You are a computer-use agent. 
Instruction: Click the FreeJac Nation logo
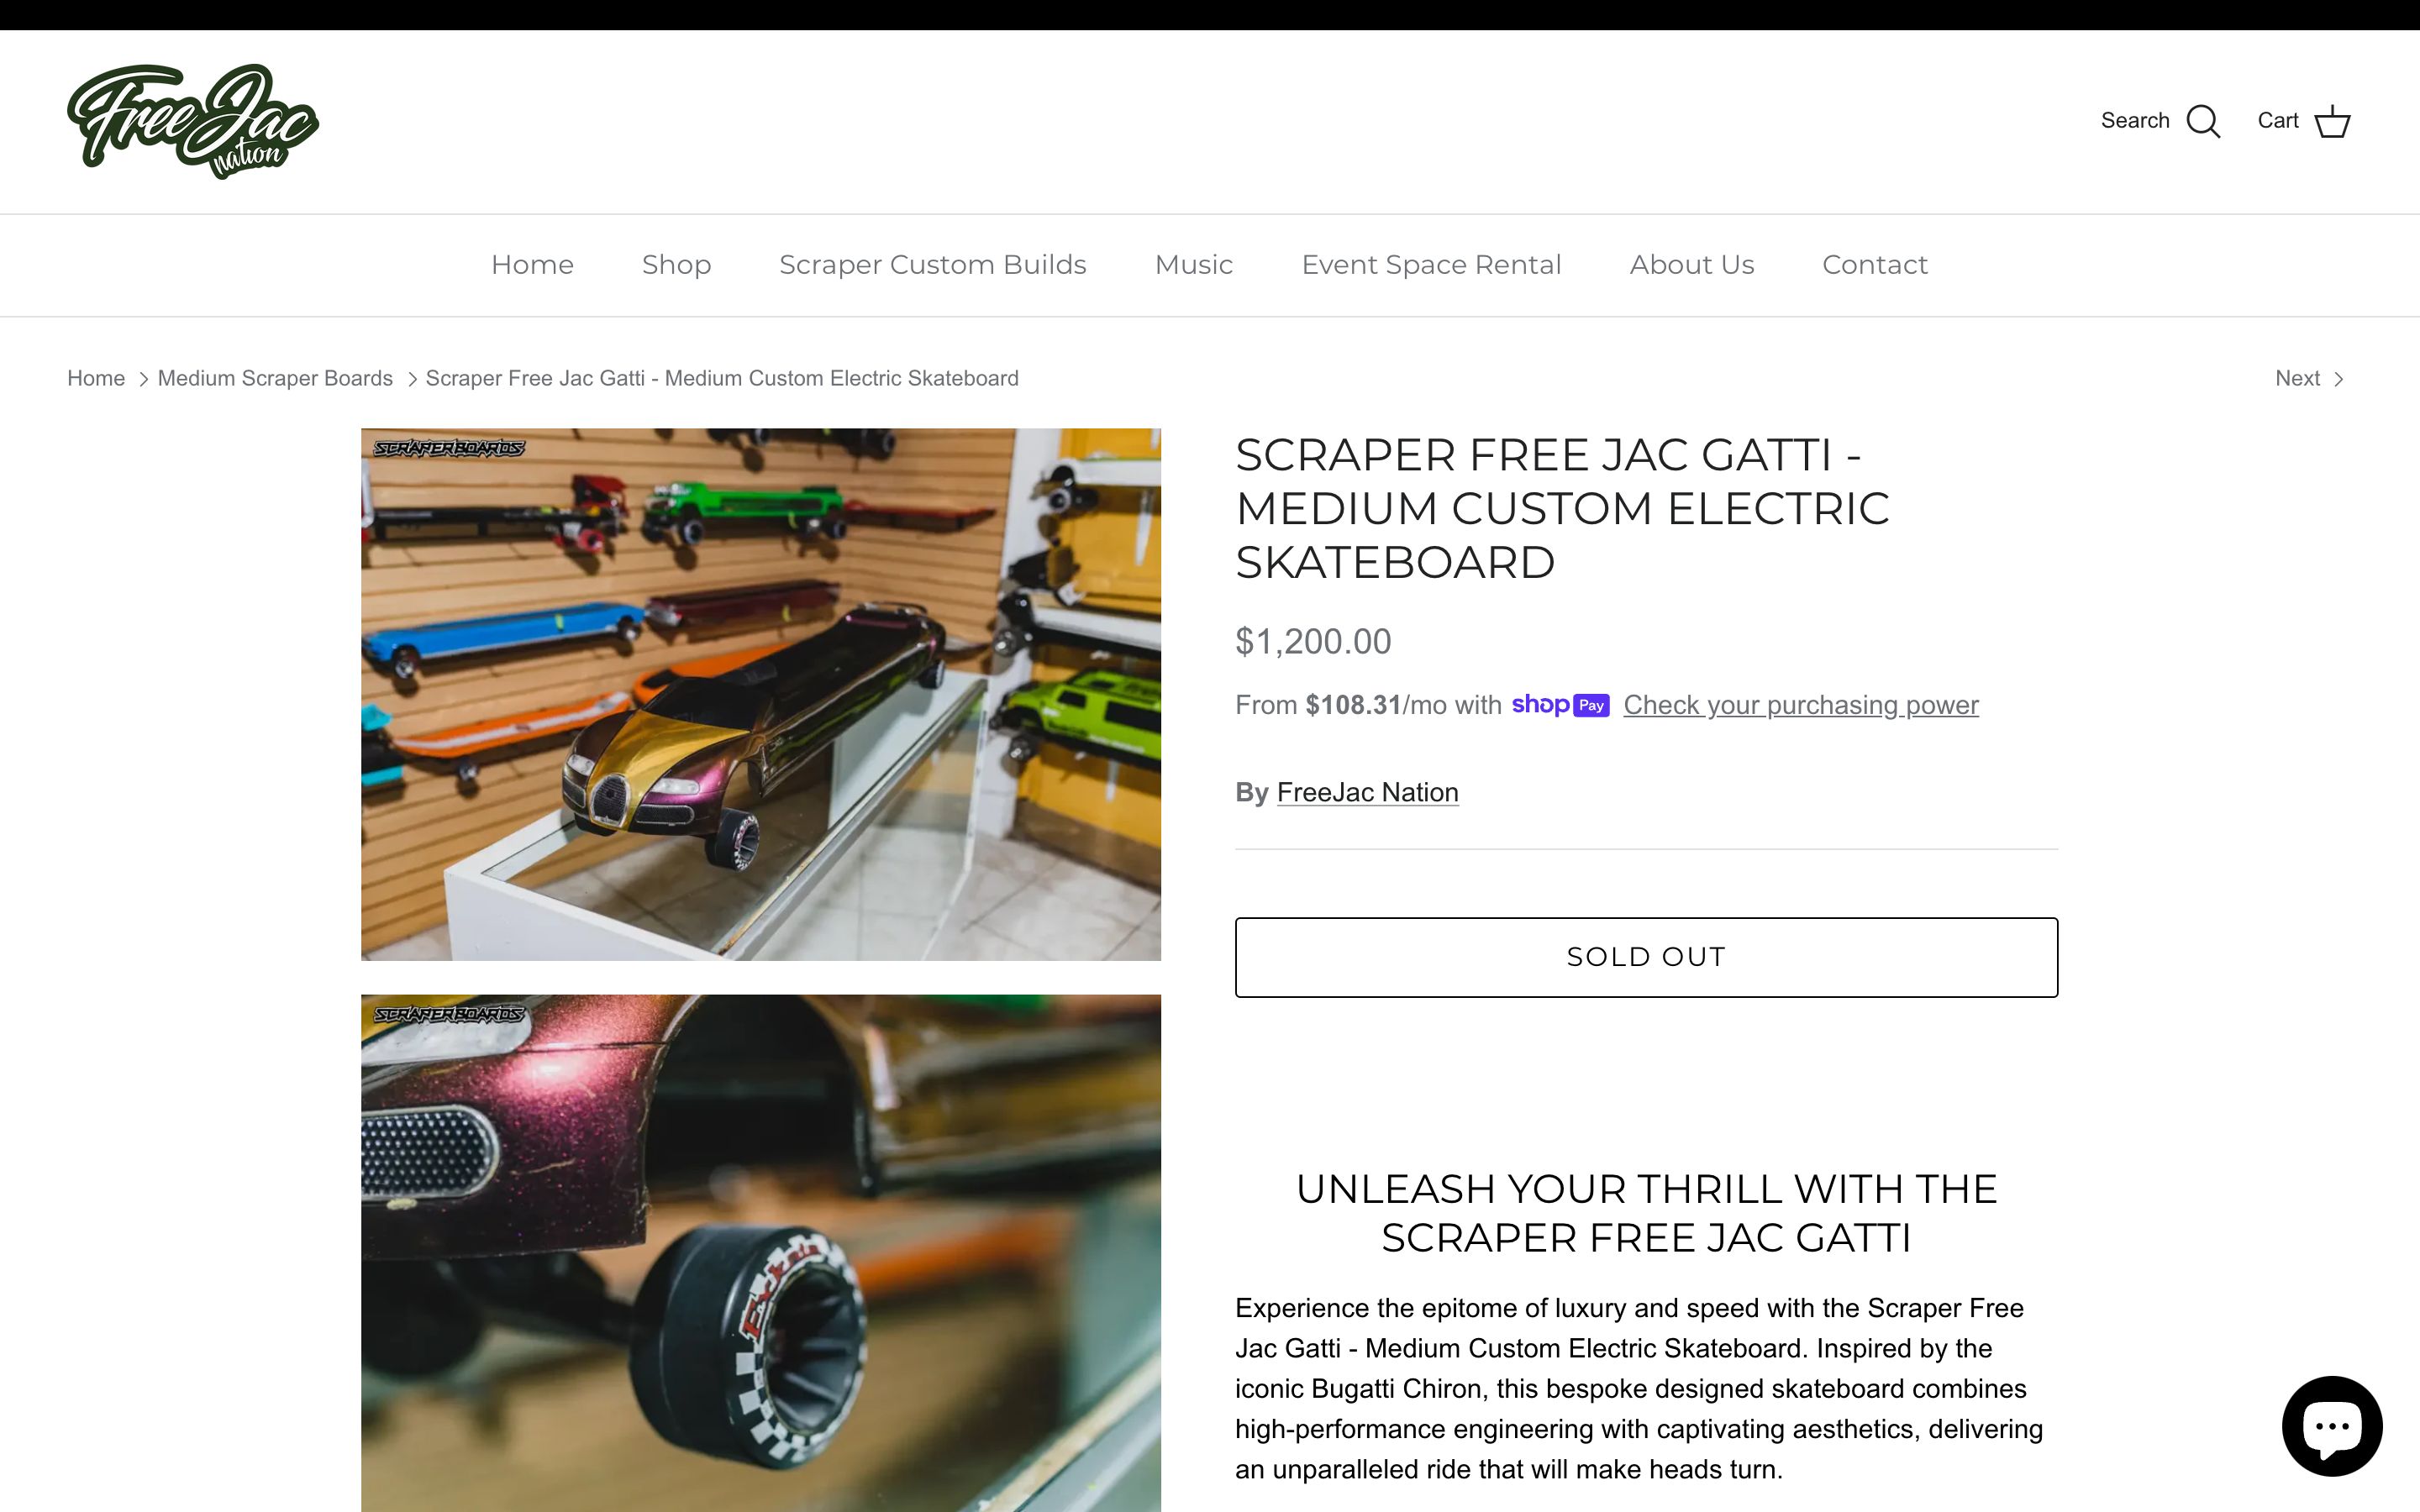coord(193,121)
